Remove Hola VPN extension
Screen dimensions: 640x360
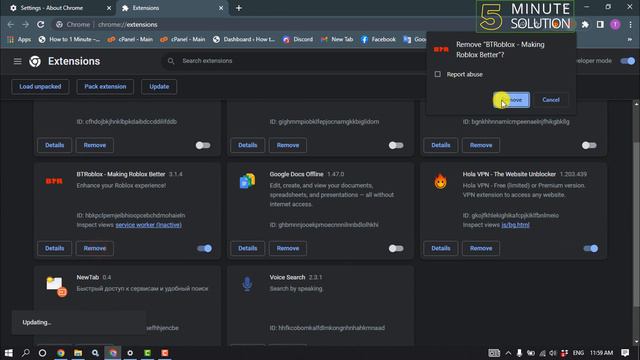[481, 248]
